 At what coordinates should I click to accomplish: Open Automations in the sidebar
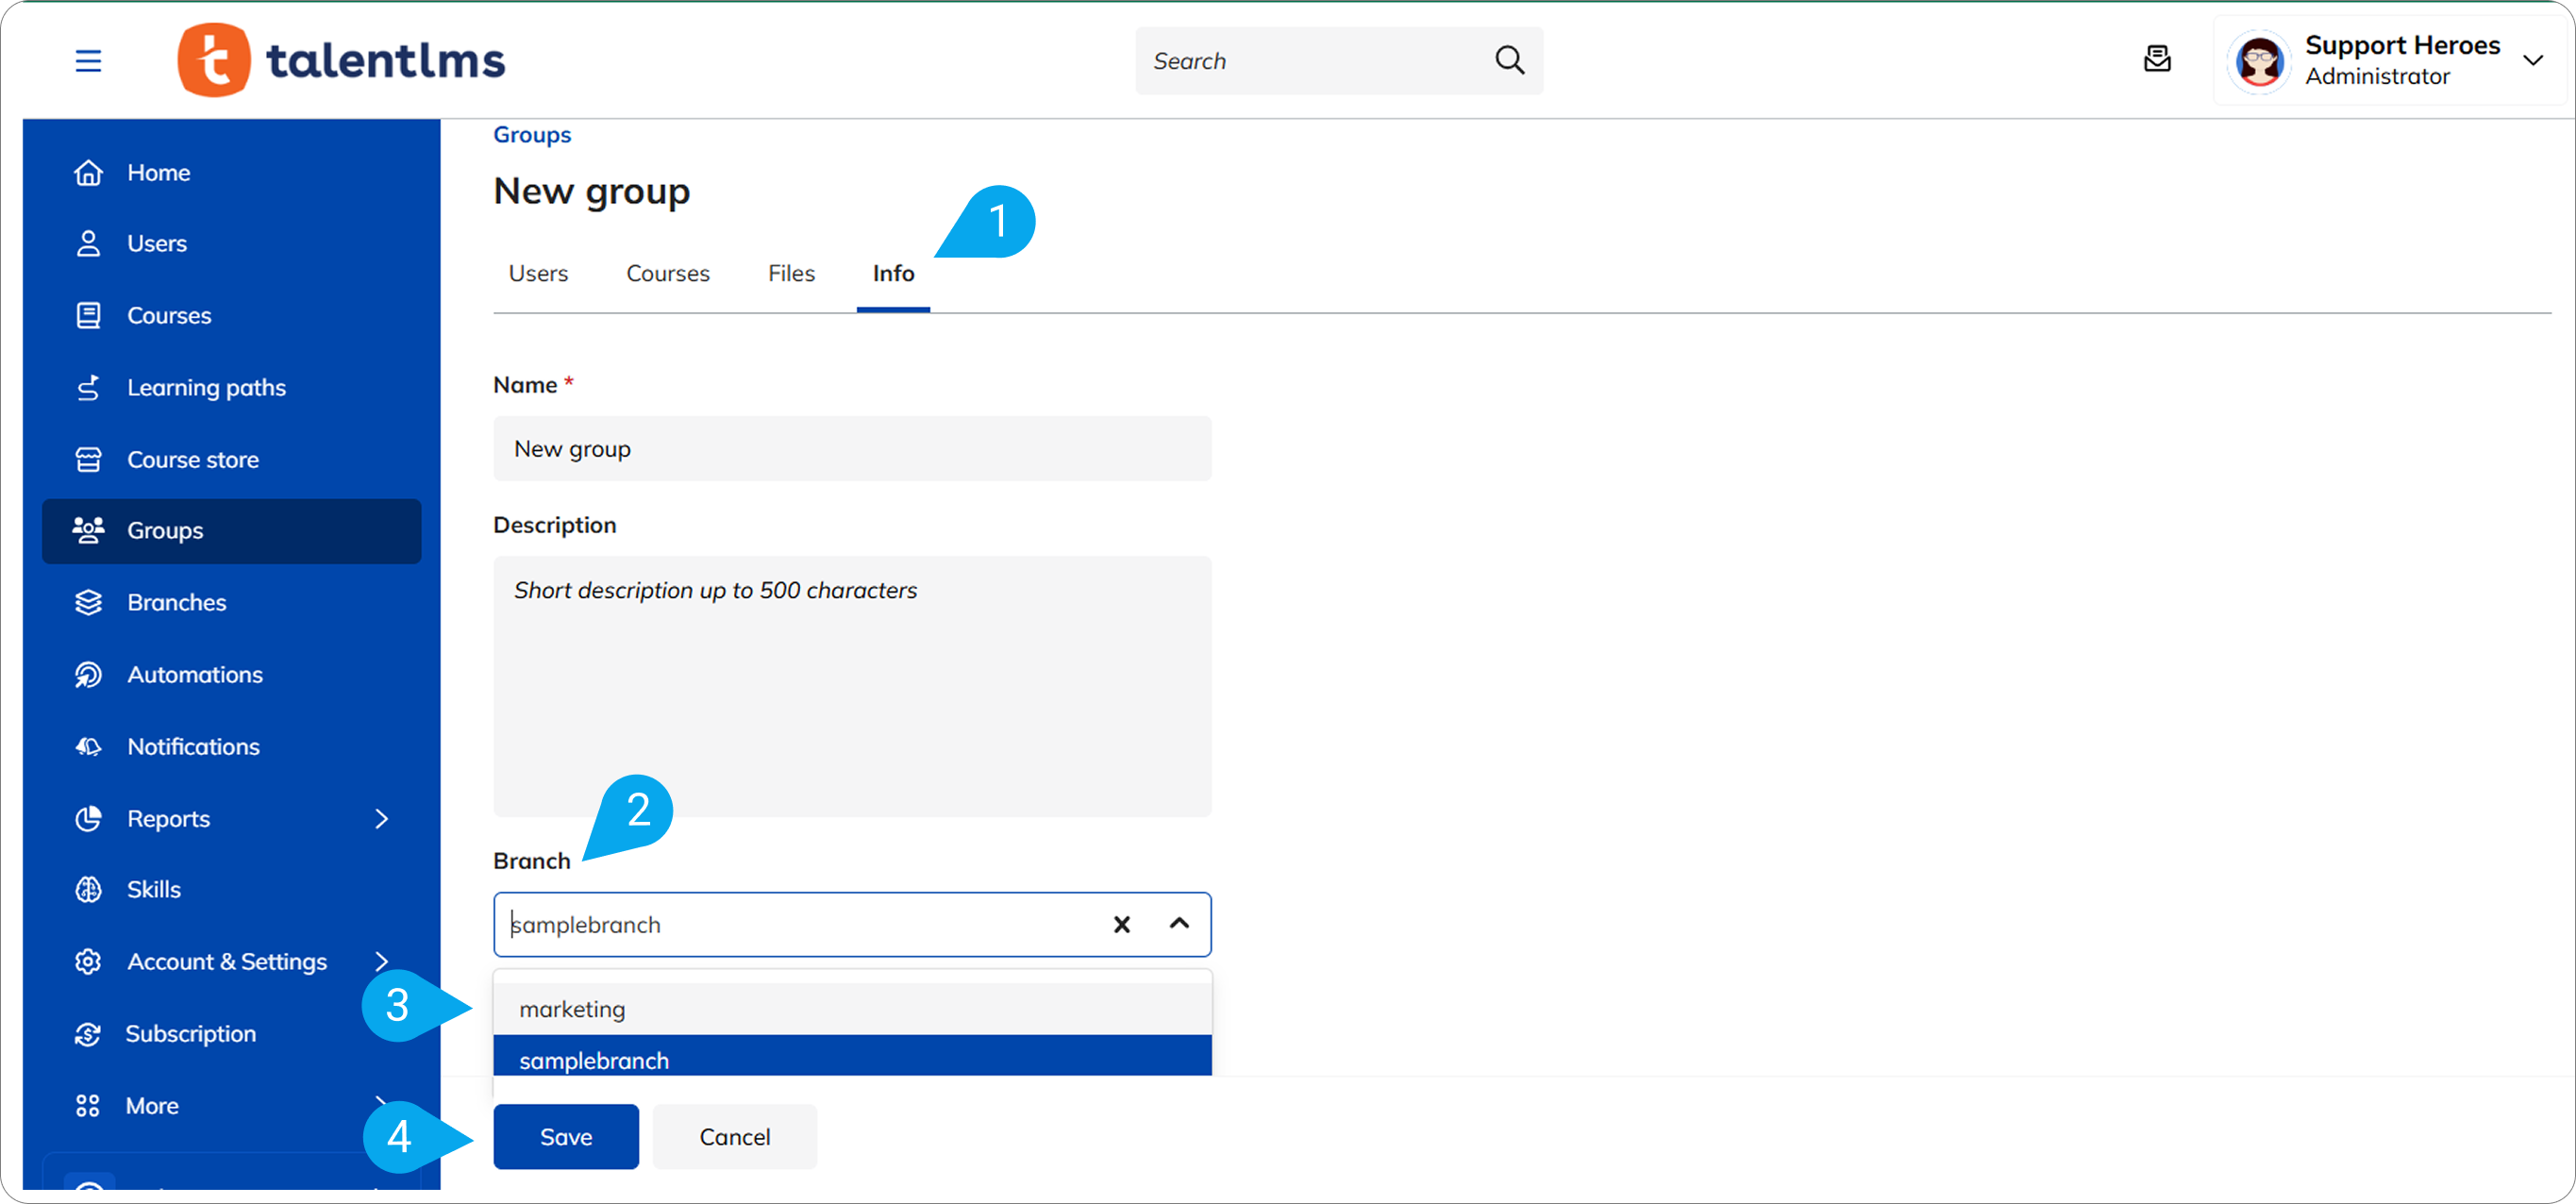point(194,675)
